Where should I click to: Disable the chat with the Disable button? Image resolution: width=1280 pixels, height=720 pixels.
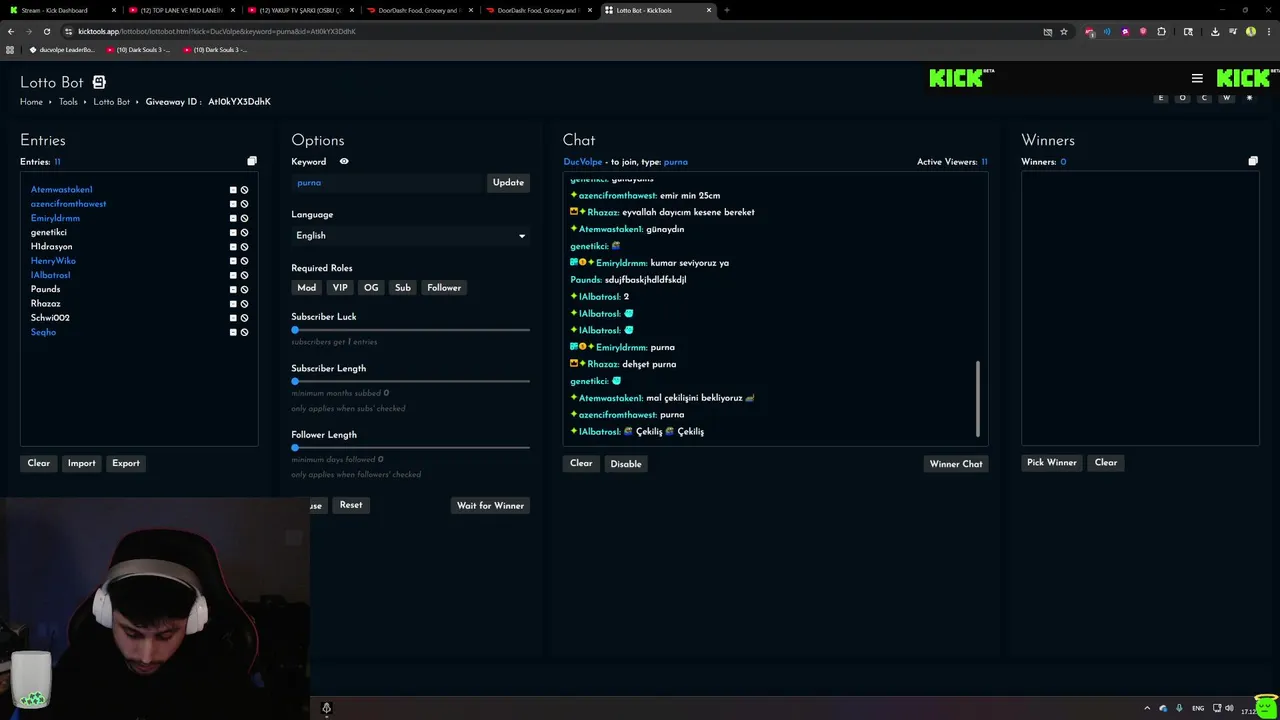626,464
